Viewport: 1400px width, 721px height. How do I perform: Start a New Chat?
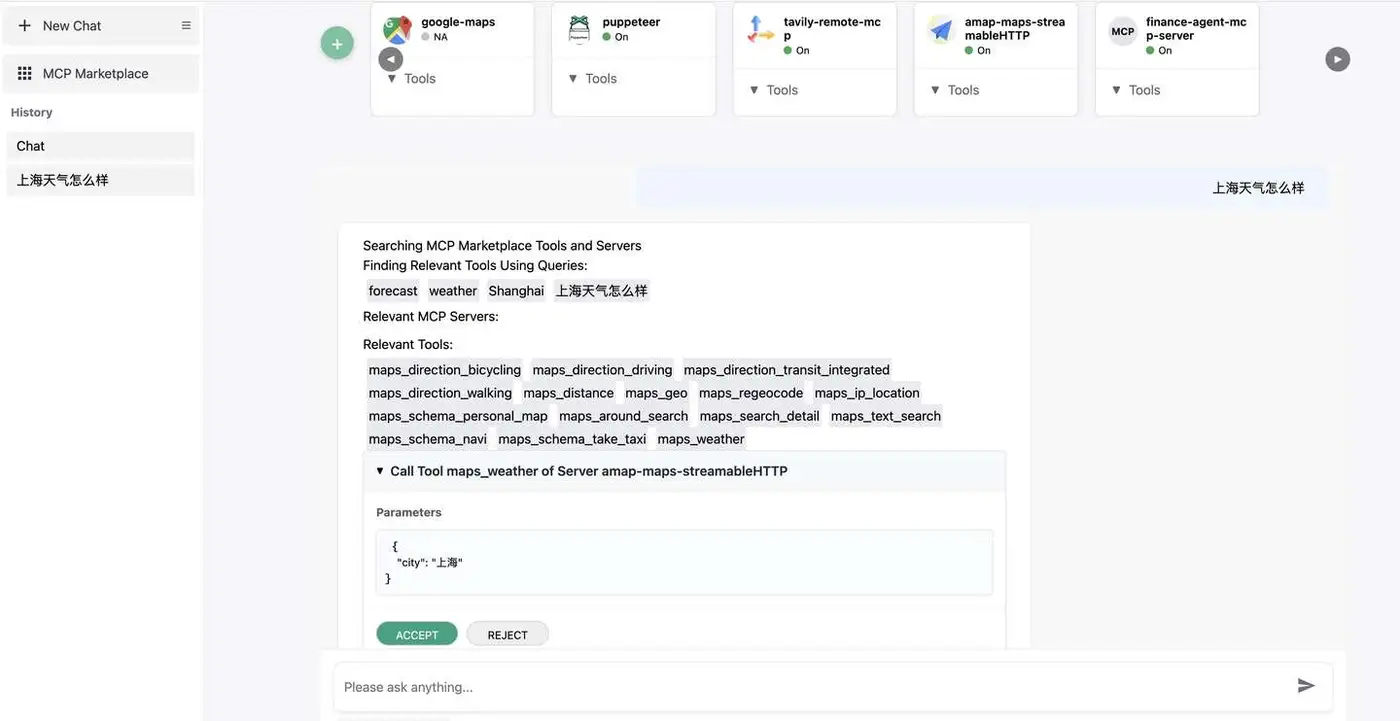click(x=101, y=26)
